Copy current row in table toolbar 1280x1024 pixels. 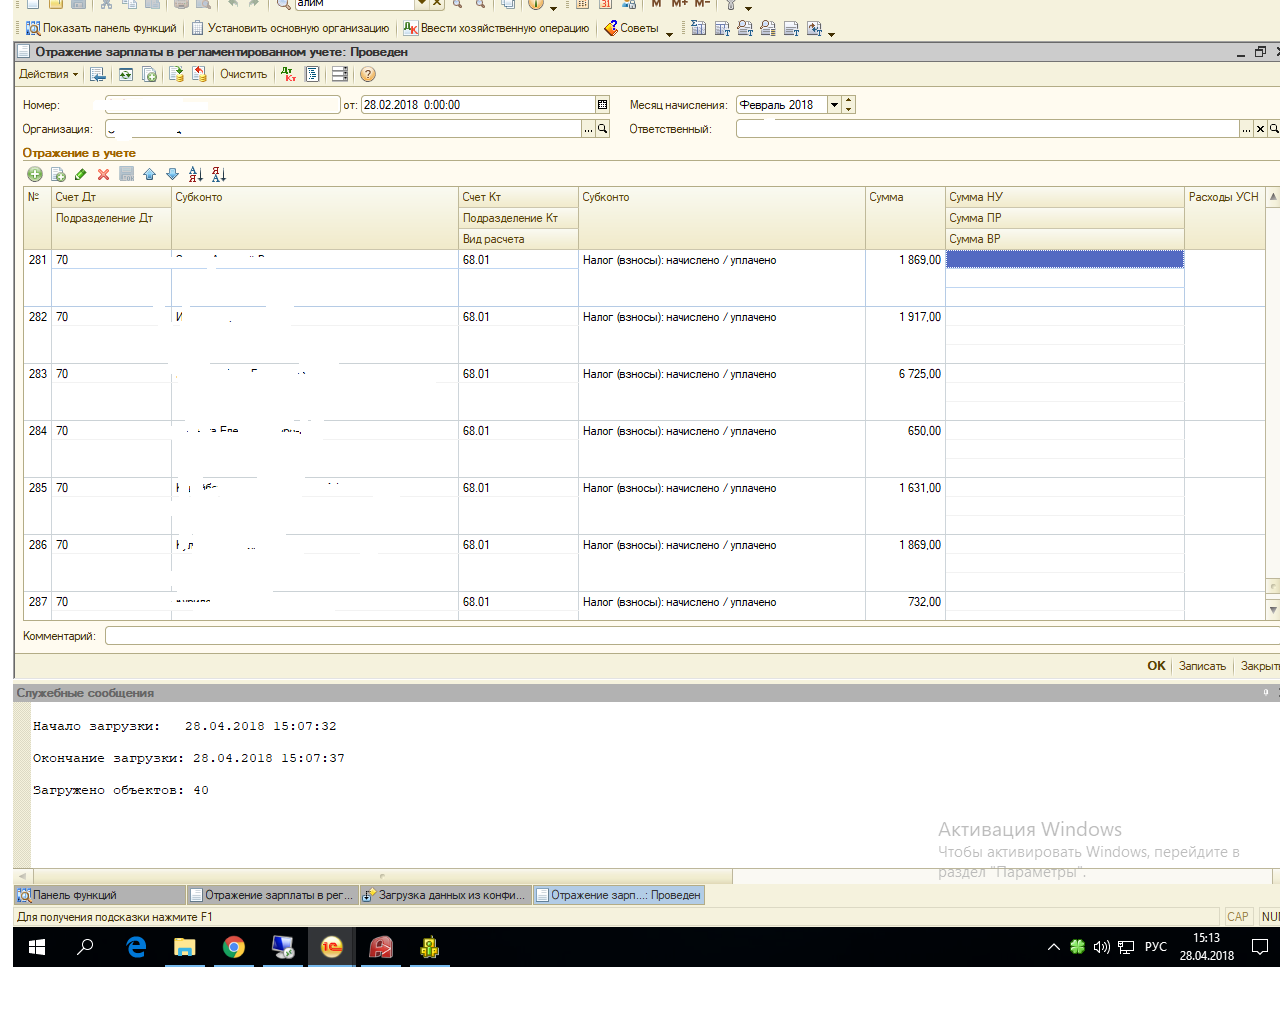(x=58, y=174)
